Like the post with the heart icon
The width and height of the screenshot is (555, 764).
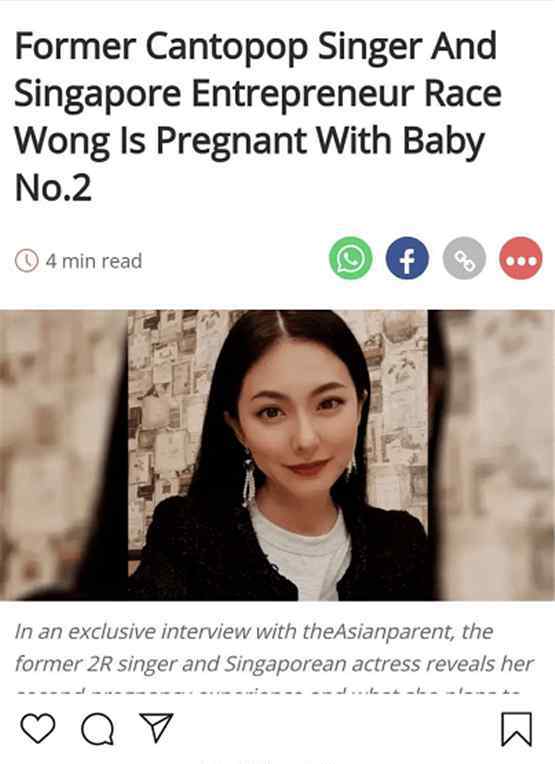[x=38, y=728]
